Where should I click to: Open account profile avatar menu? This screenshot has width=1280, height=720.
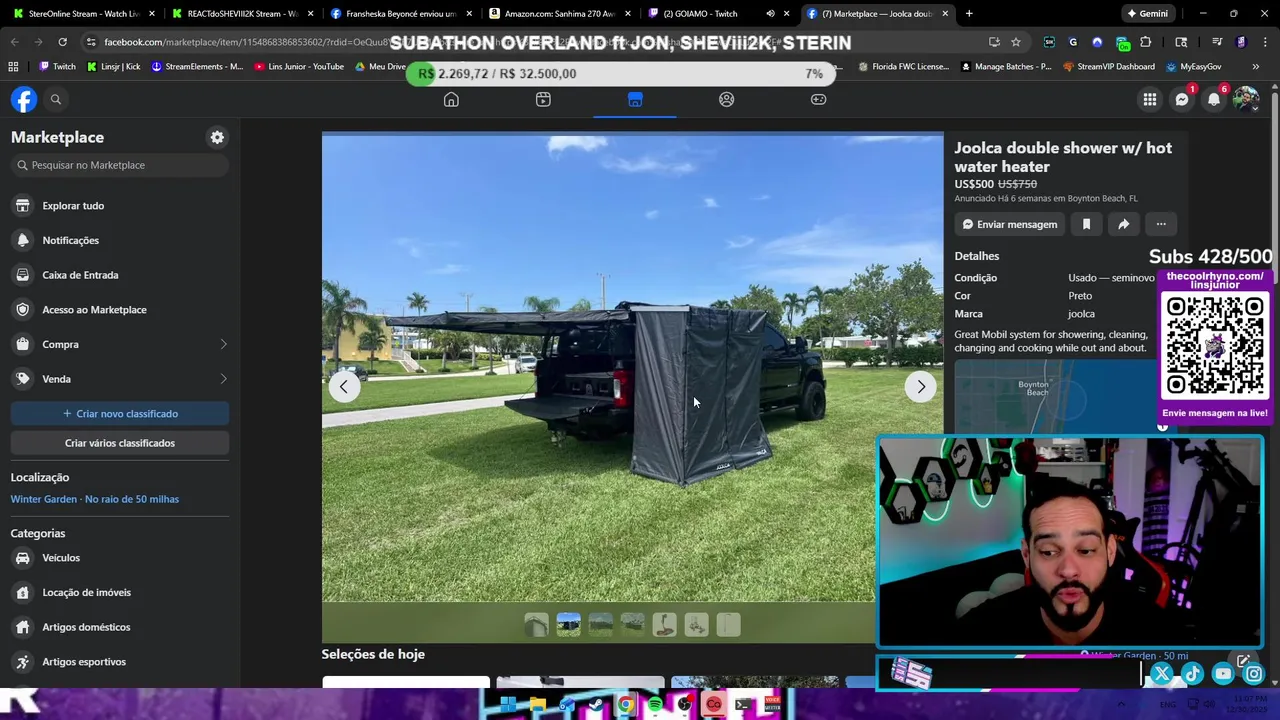pyautogui.click(x=1246, y=99)
